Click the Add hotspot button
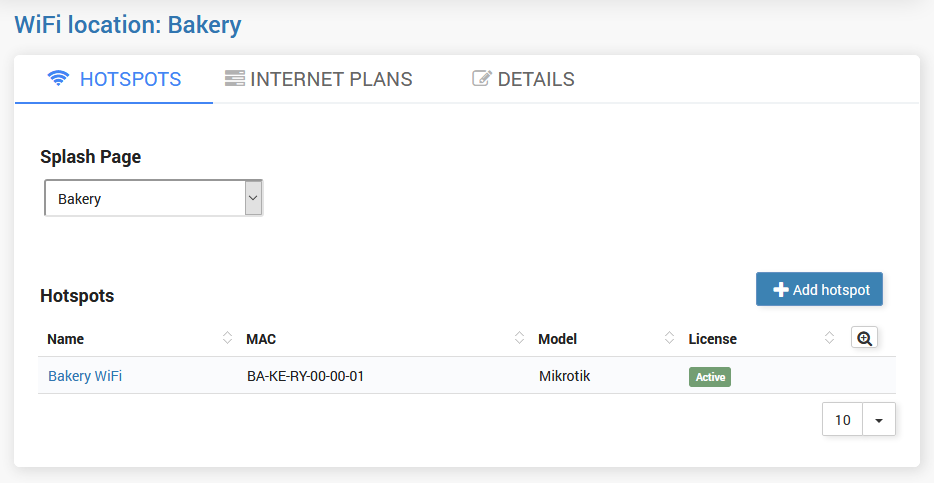Image resolution: width=934 pixels, height=483 pixels. [x=819, y=290]
